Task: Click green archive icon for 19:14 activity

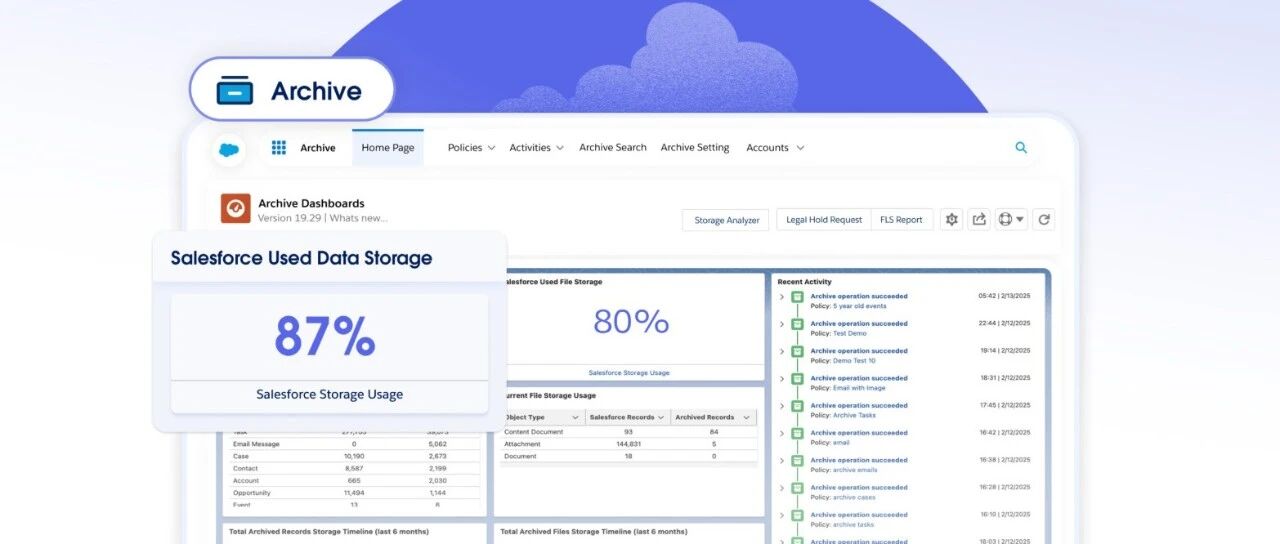Action: click(797, 352)
